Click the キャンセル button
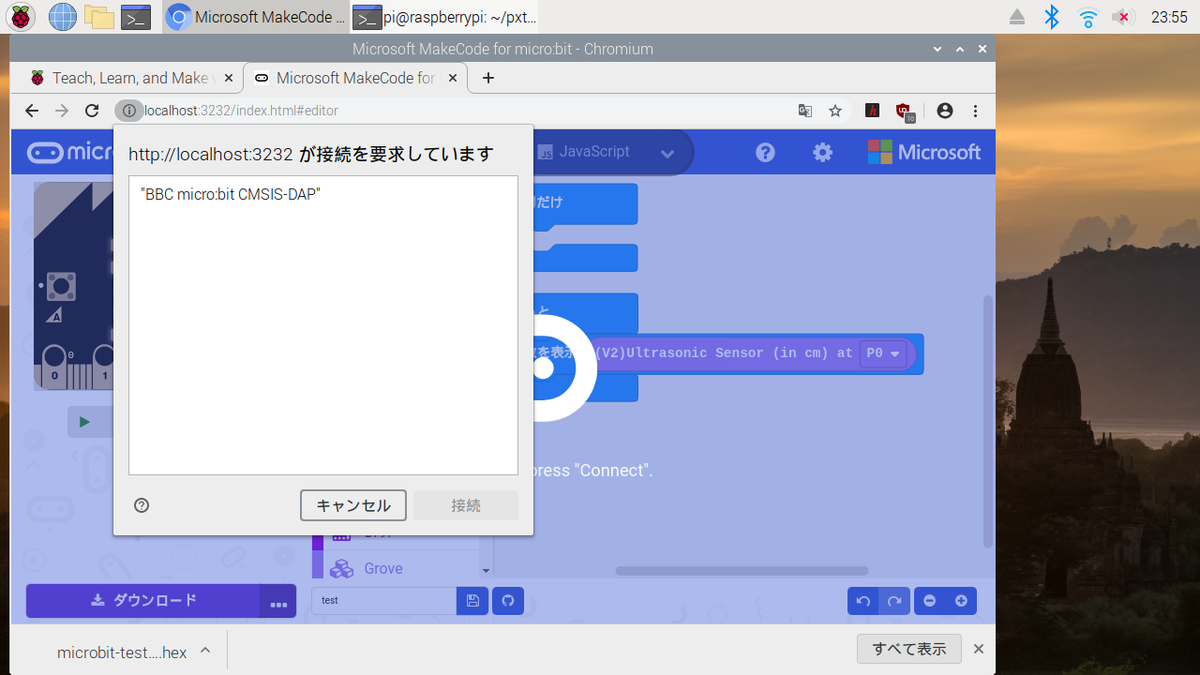Viewport: 1200px width, 675px height. click(353, 505)
